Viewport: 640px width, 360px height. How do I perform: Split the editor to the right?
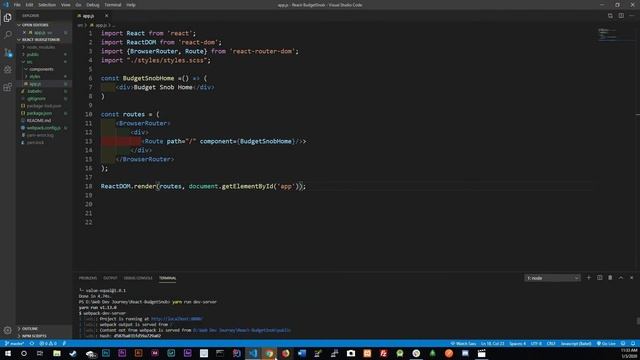click(x=621, y=16)
